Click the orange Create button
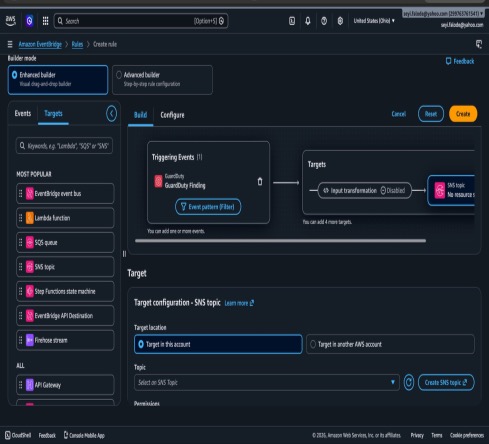489x444 pixels. click(463, 114)
